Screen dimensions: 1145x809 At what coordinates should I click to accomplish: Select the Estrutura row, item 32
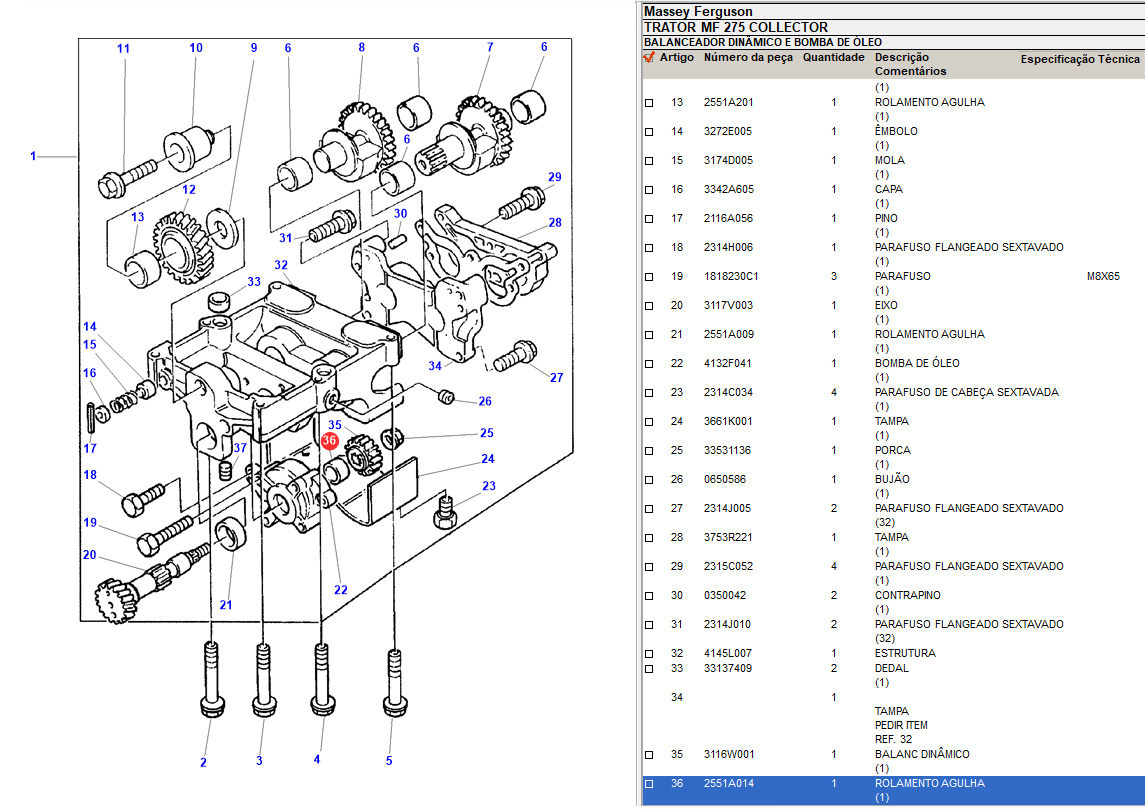click(905, 654)
